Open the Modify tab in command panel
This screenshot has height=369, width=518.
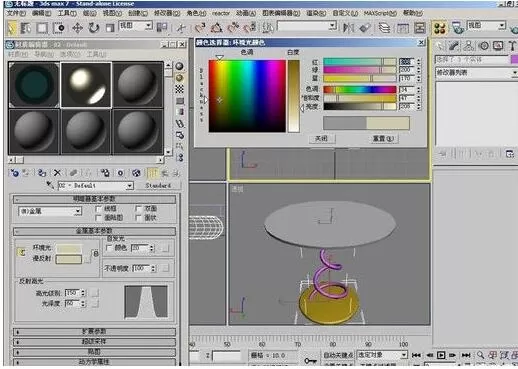click(454, 46)
